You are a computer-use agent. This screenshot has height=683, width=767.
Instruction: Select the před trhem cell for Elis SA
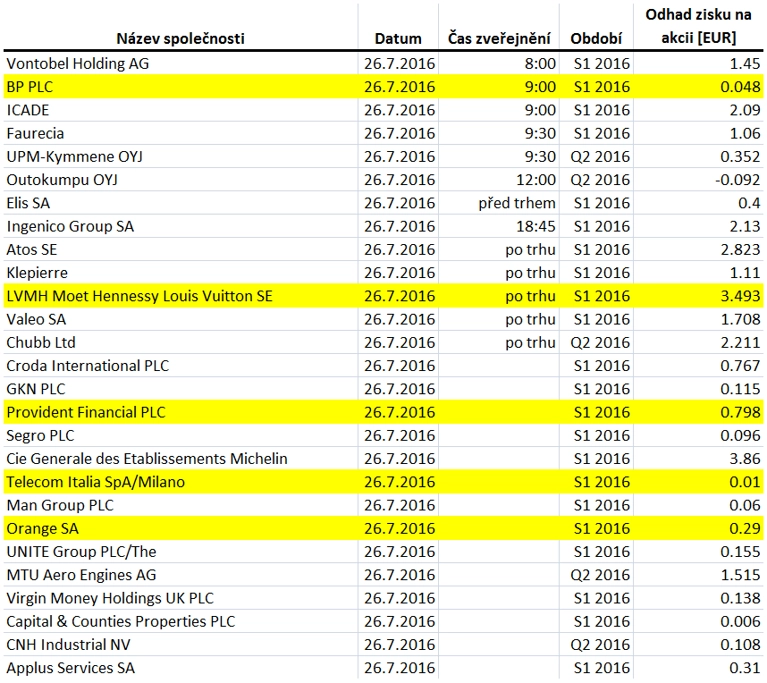517,203
